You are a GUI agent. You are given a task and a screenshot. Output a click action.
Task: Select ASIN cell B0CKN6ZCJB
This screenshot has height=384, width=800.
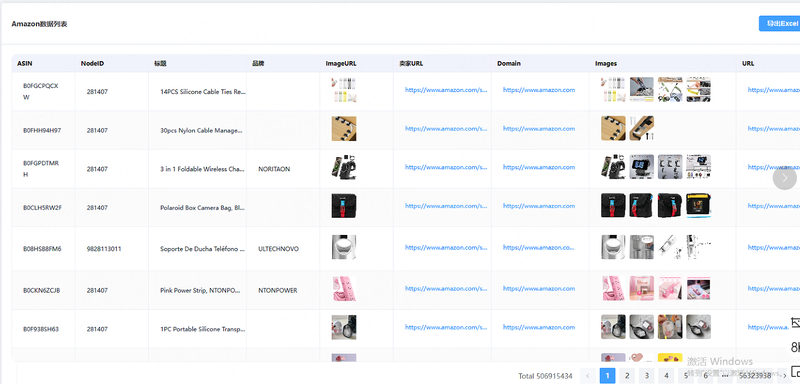(42, 291)
